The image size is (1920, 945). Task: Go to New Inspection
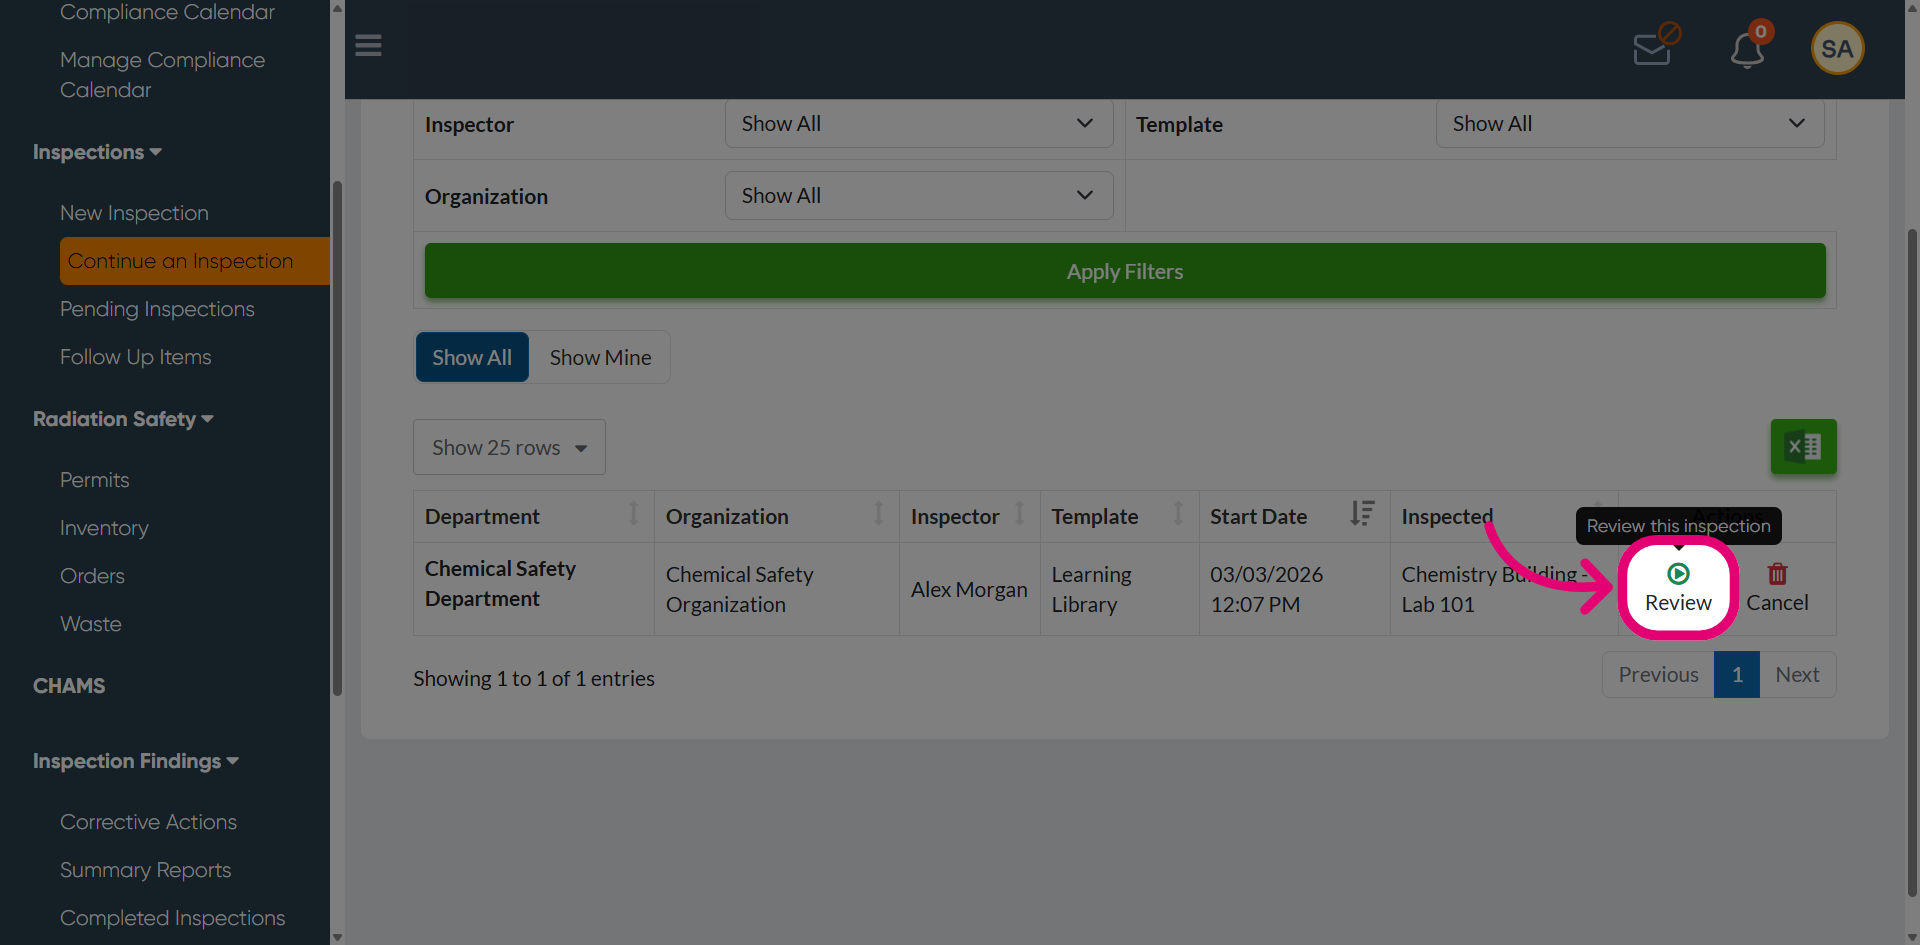(134, 213)
